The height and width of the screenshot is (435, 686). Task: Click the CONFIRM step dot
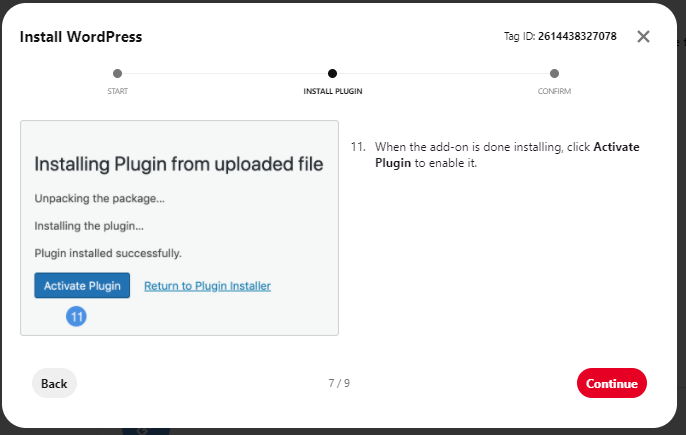554,74
